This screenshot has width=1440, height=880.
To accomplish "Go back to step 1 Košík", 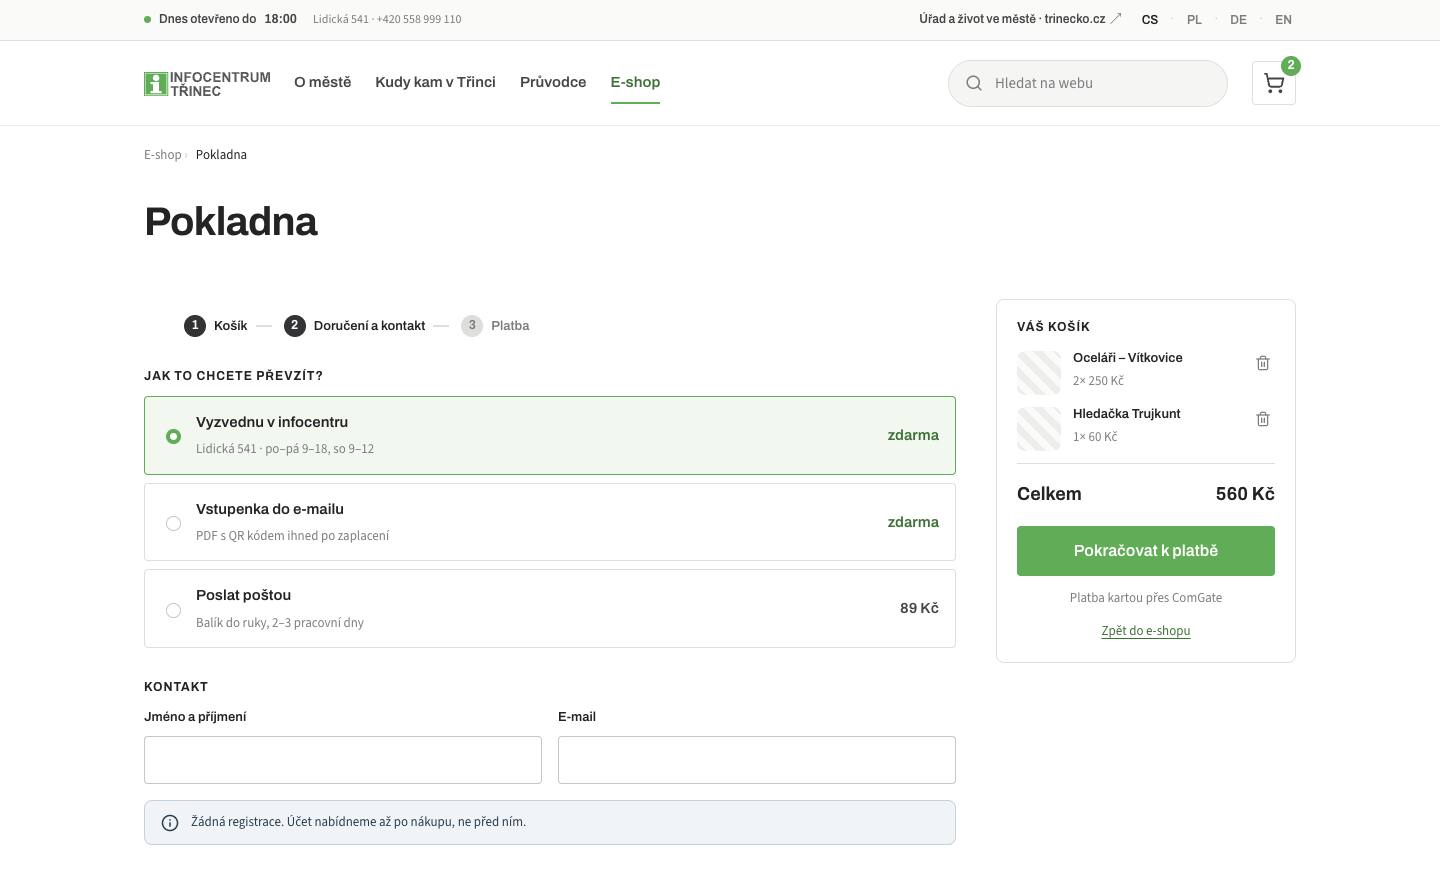I will [x=215, y=326].
